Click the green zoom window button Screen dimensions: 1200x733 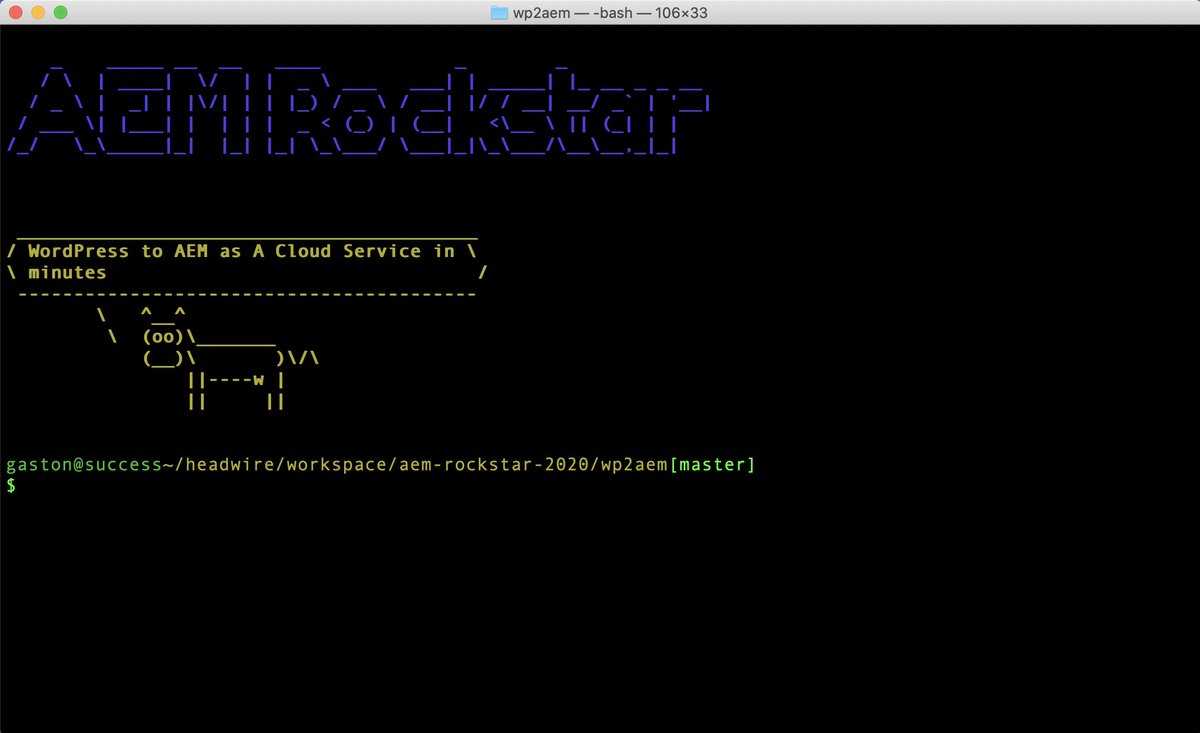(x=60, y=13)
